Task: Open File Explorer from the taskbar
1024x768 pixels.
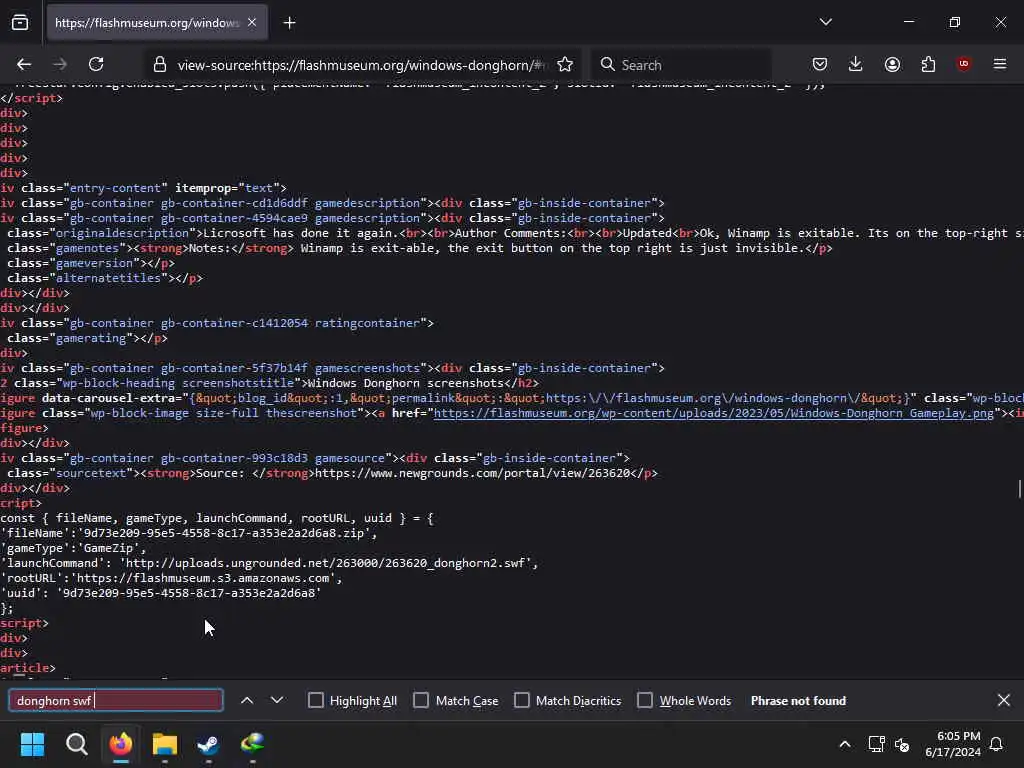Action: [165, 744]
